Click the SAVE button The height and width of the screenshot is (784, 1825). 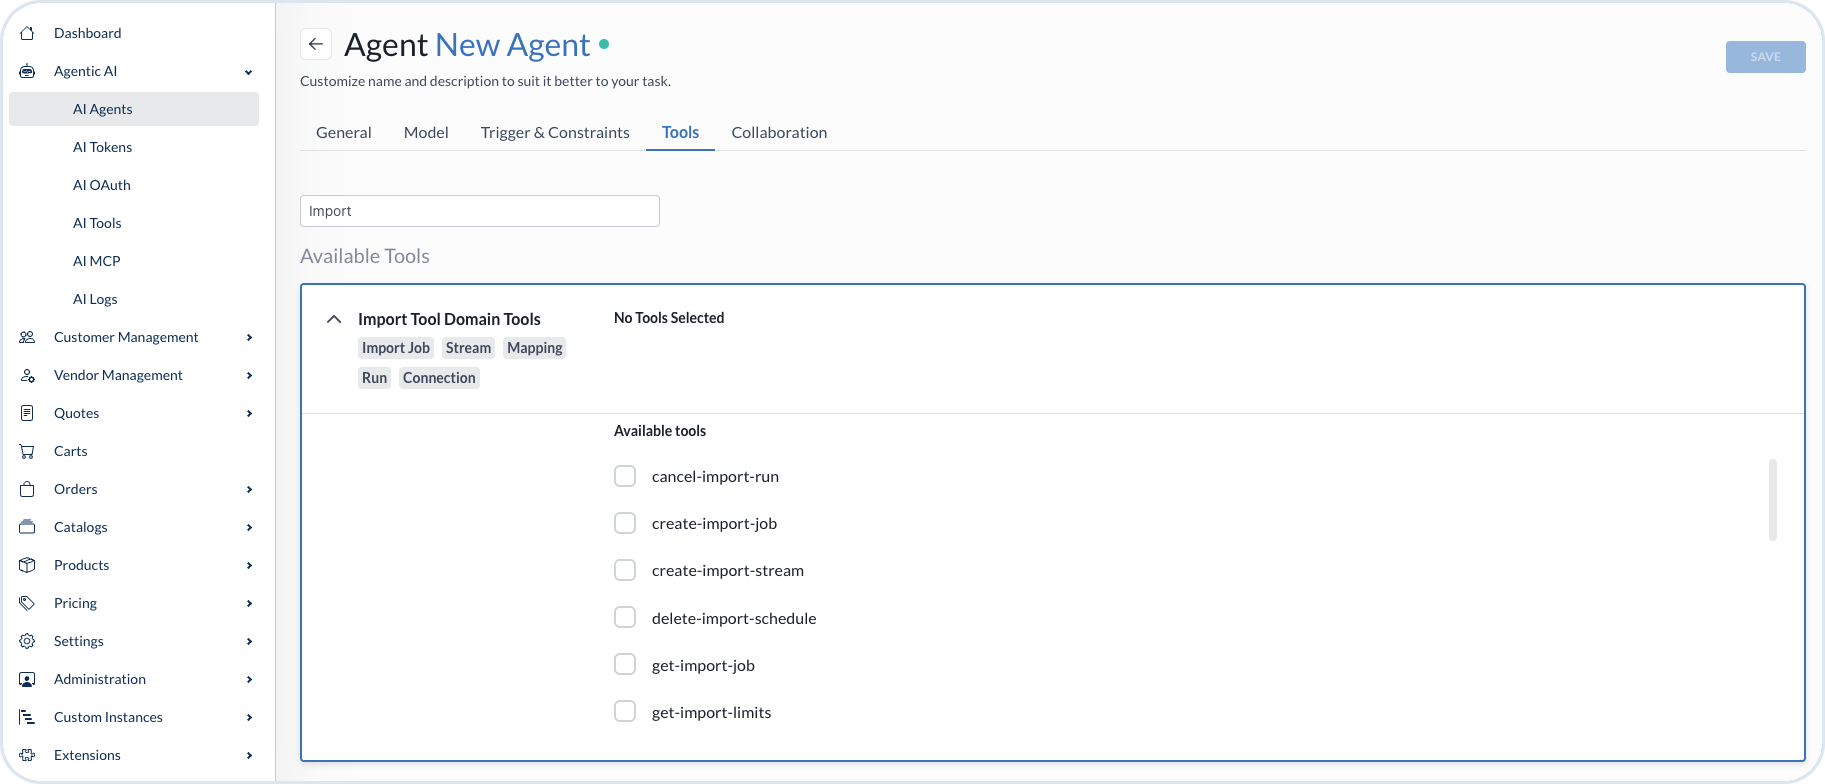click(x=1765, y=57)
